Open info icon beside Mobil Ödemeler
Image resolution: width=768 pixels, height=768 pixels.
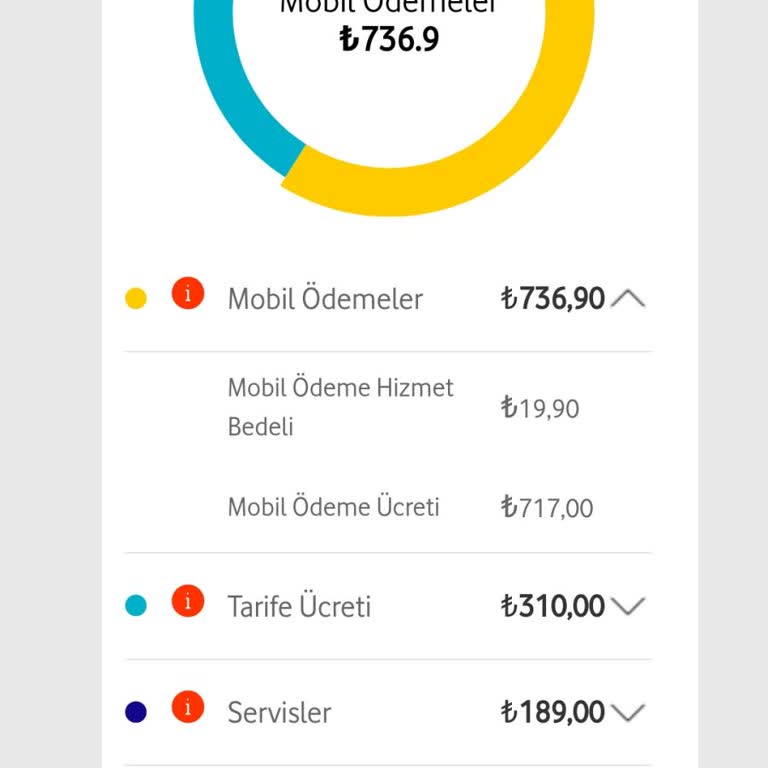(188, 293)
